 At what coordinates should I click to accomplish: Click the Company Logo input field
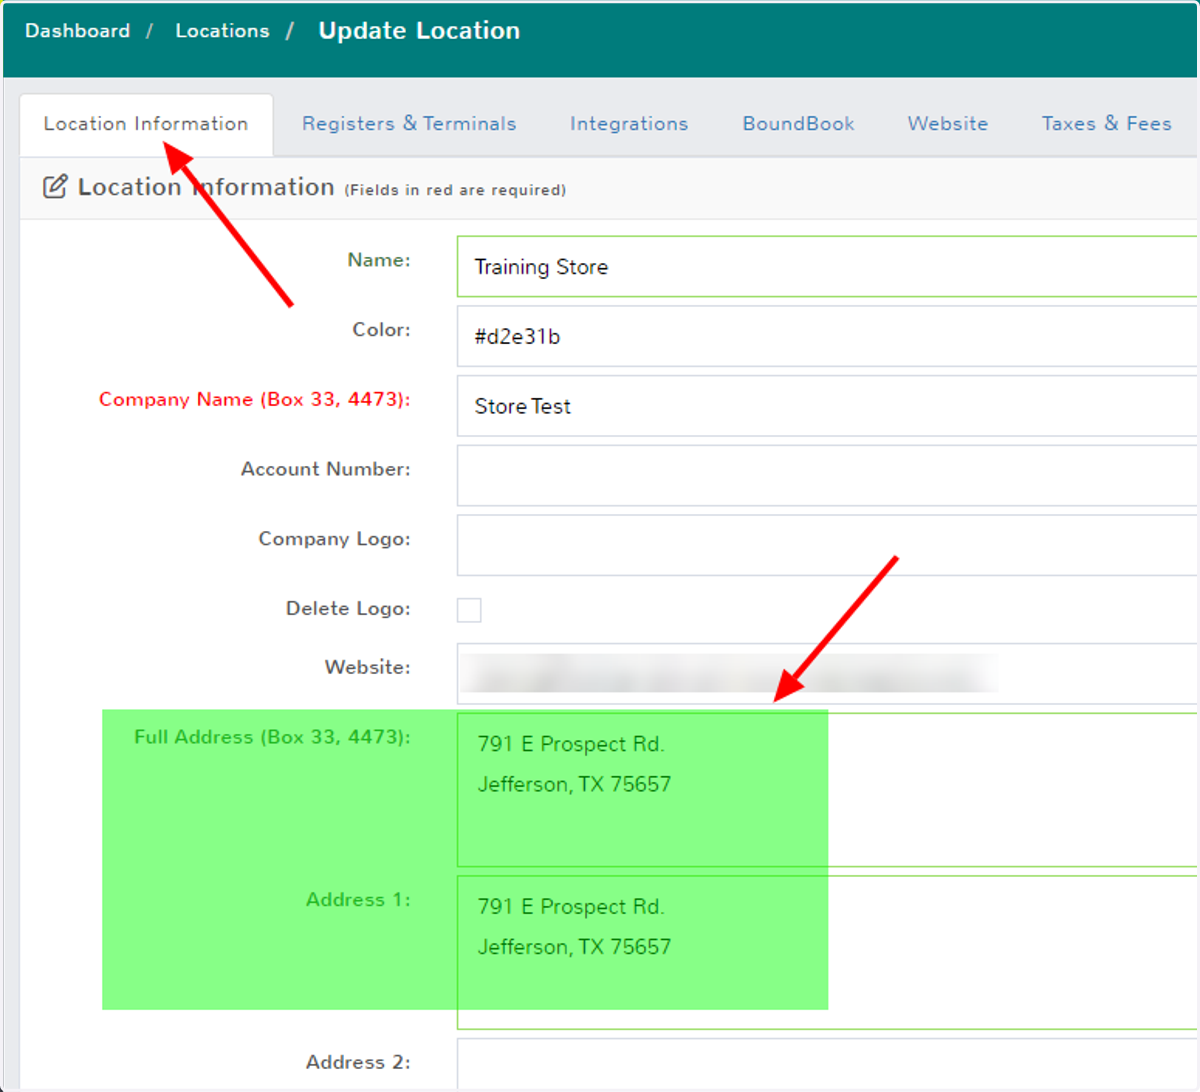tap(827, 545)
